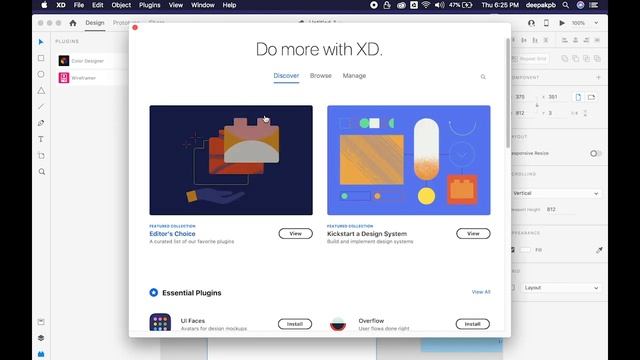Viewport: 640px width, 360px height.
Task: Select the Rectangle tool
Action: (41, 58)
